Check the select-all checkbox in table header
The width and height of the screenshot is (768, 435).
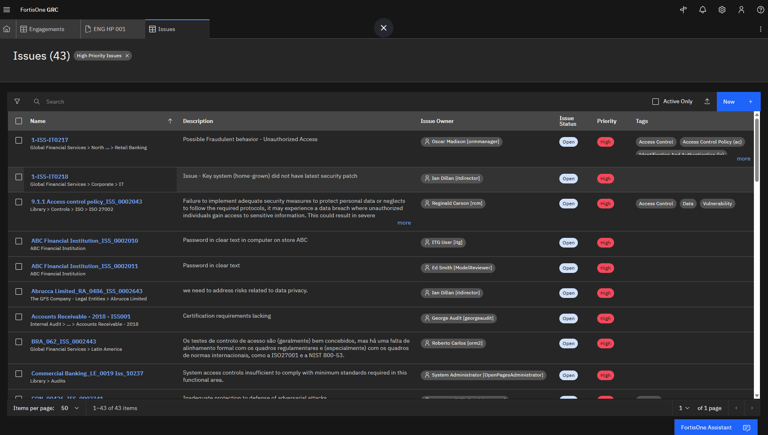(18, 121)
